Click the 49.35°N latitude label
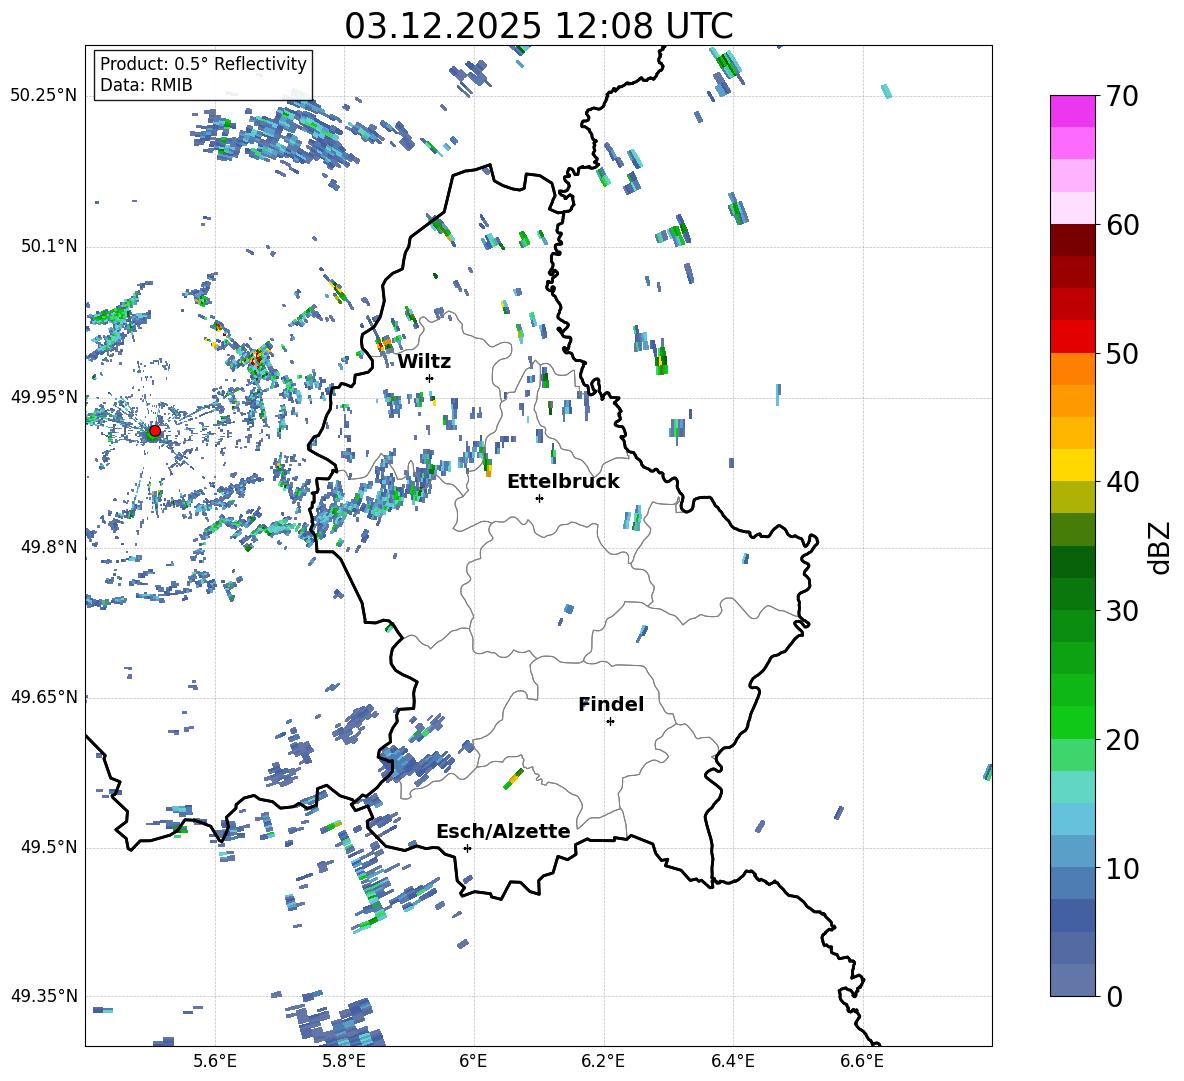Viewport: 1184px width, 1081px height. 44,996
